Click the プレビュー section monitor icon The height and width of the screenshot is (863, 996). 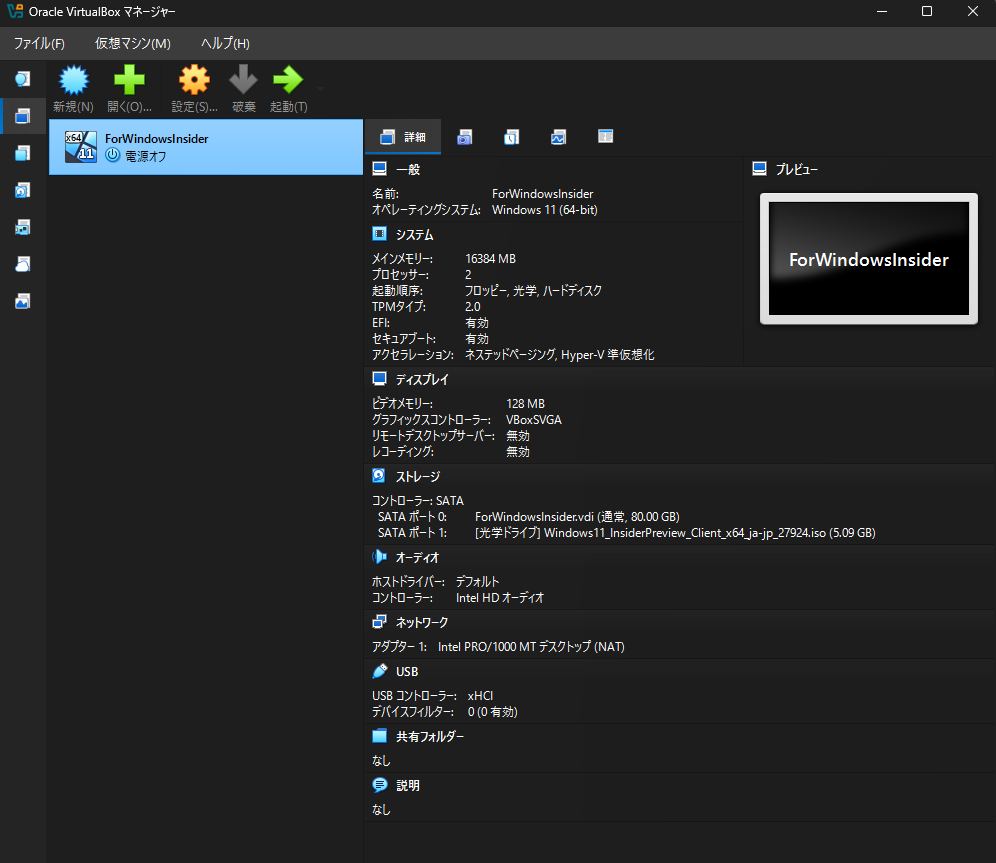pyautogui.click(x=759, y=169)
